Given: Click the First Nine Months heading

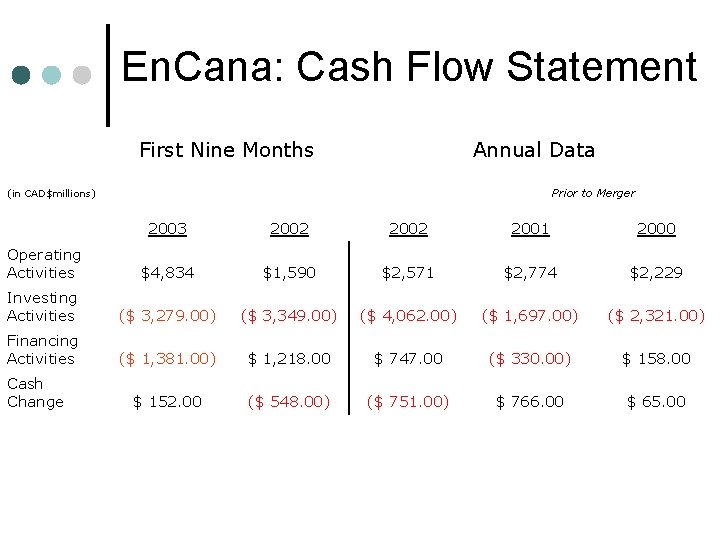Looking at the screenshot, I should (226, 150).
